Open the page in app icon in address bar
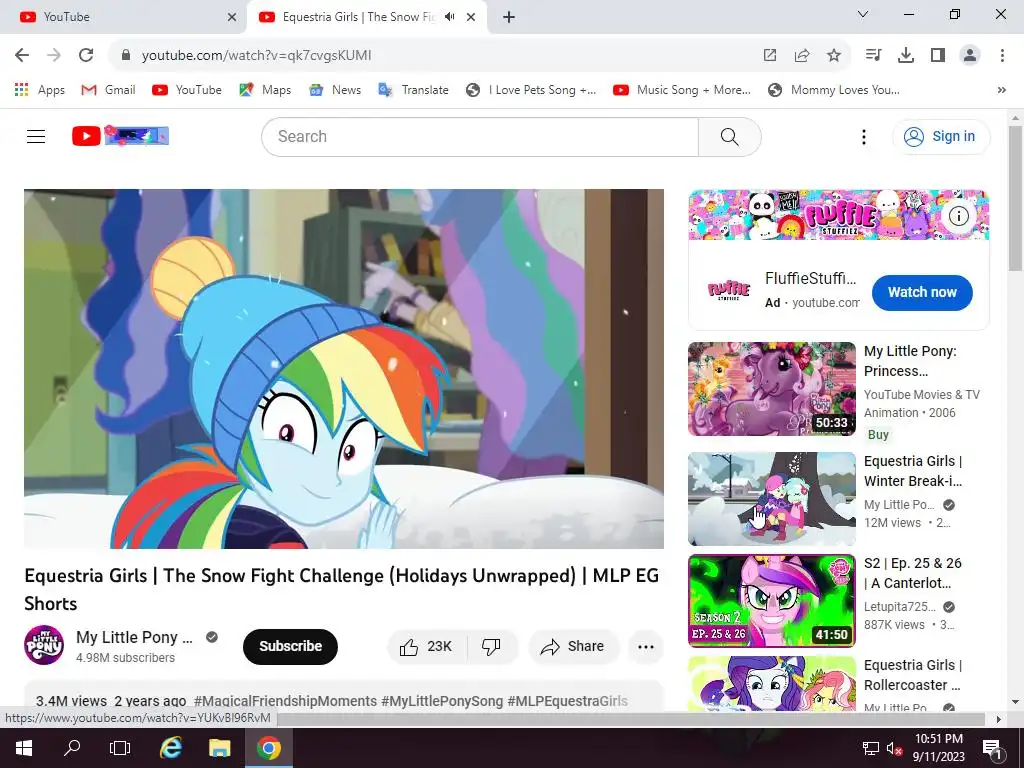This screenshot has height=768, width=1024. (x=770, y=56)
